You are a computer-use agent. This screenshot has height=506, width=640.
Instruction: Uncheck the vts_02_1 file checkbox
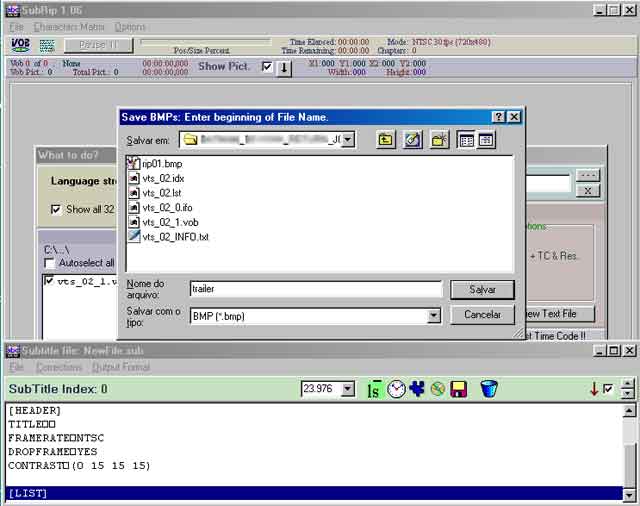tap(49, 281)
